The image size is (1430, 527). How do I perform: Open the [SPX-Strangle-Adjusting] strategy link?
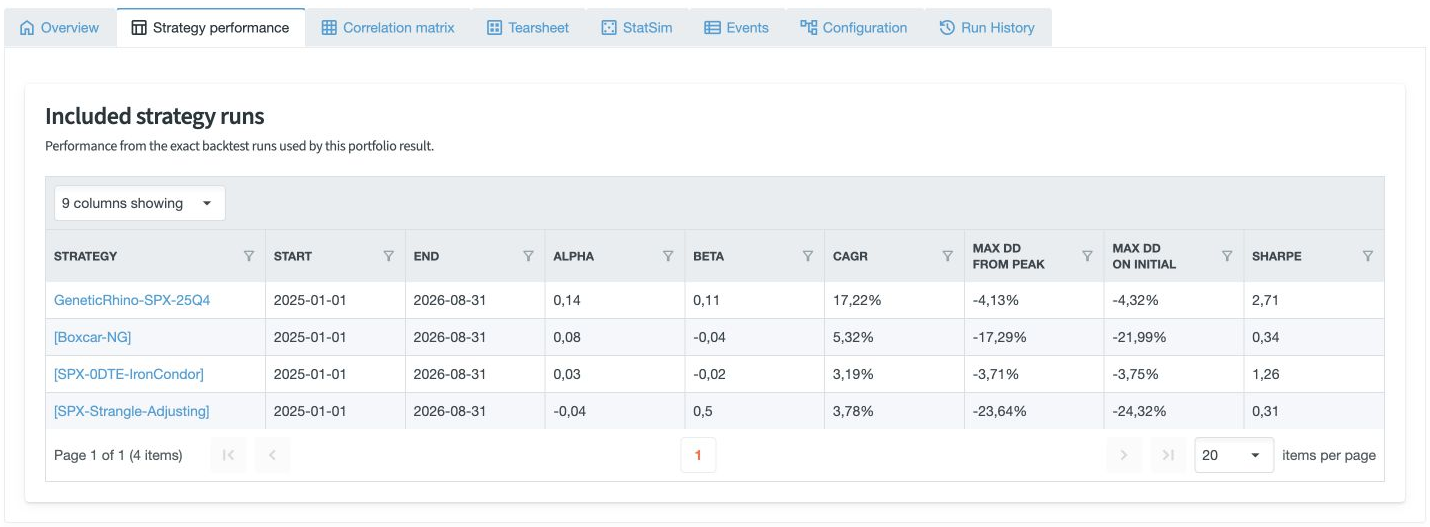tap(132, 411)
